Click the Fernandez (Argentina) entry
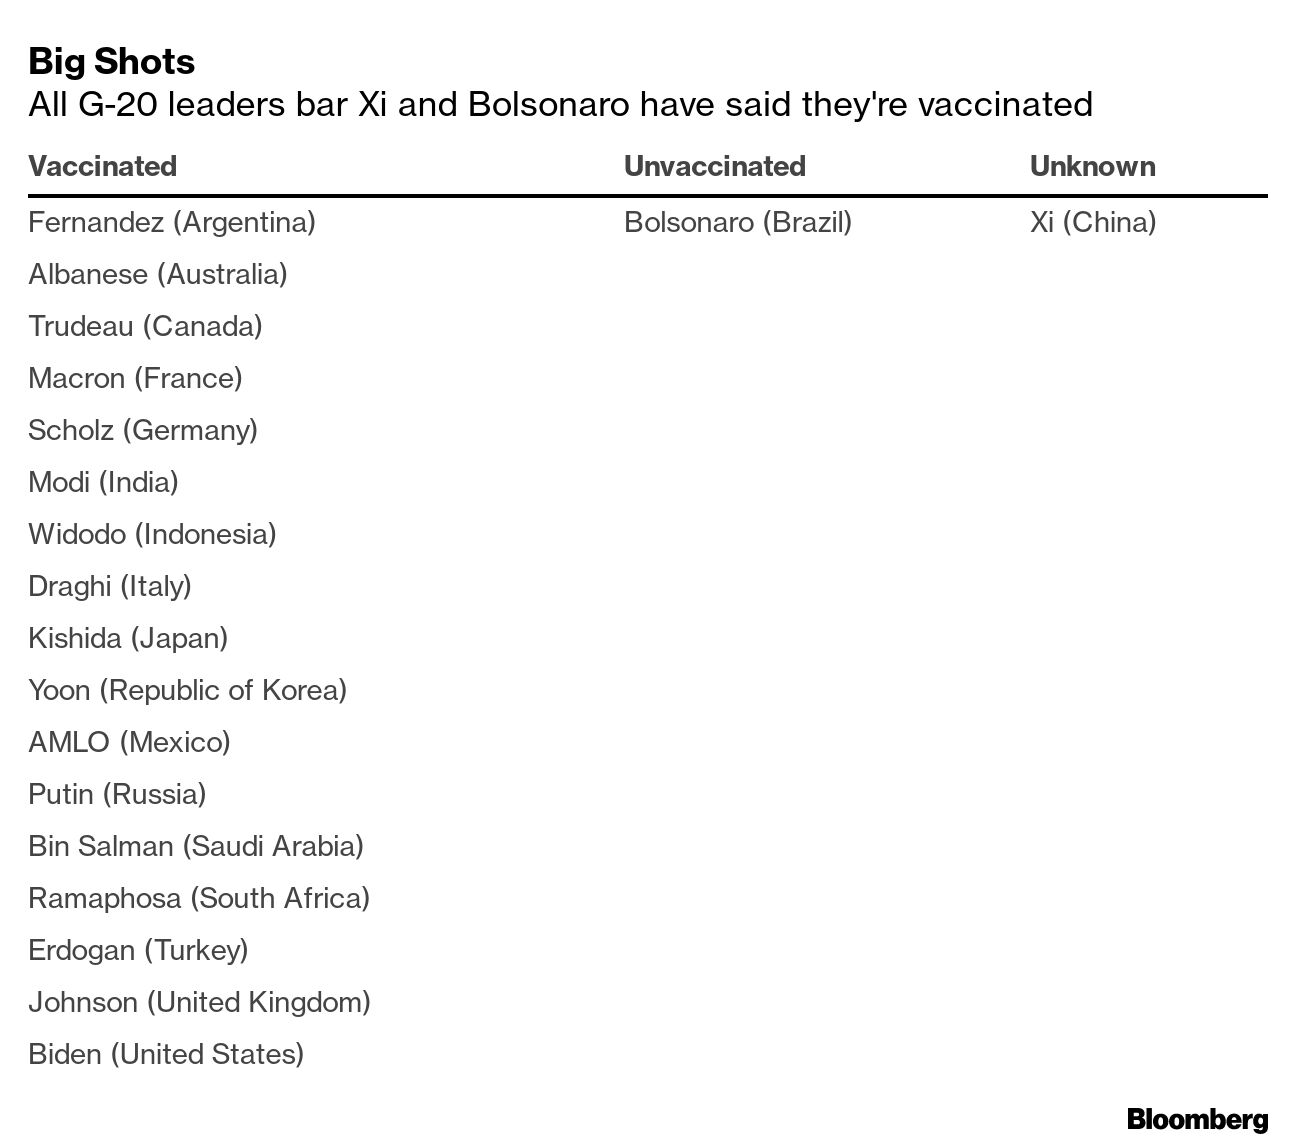The image size is (1296, 1146). [x=171, y=222]
